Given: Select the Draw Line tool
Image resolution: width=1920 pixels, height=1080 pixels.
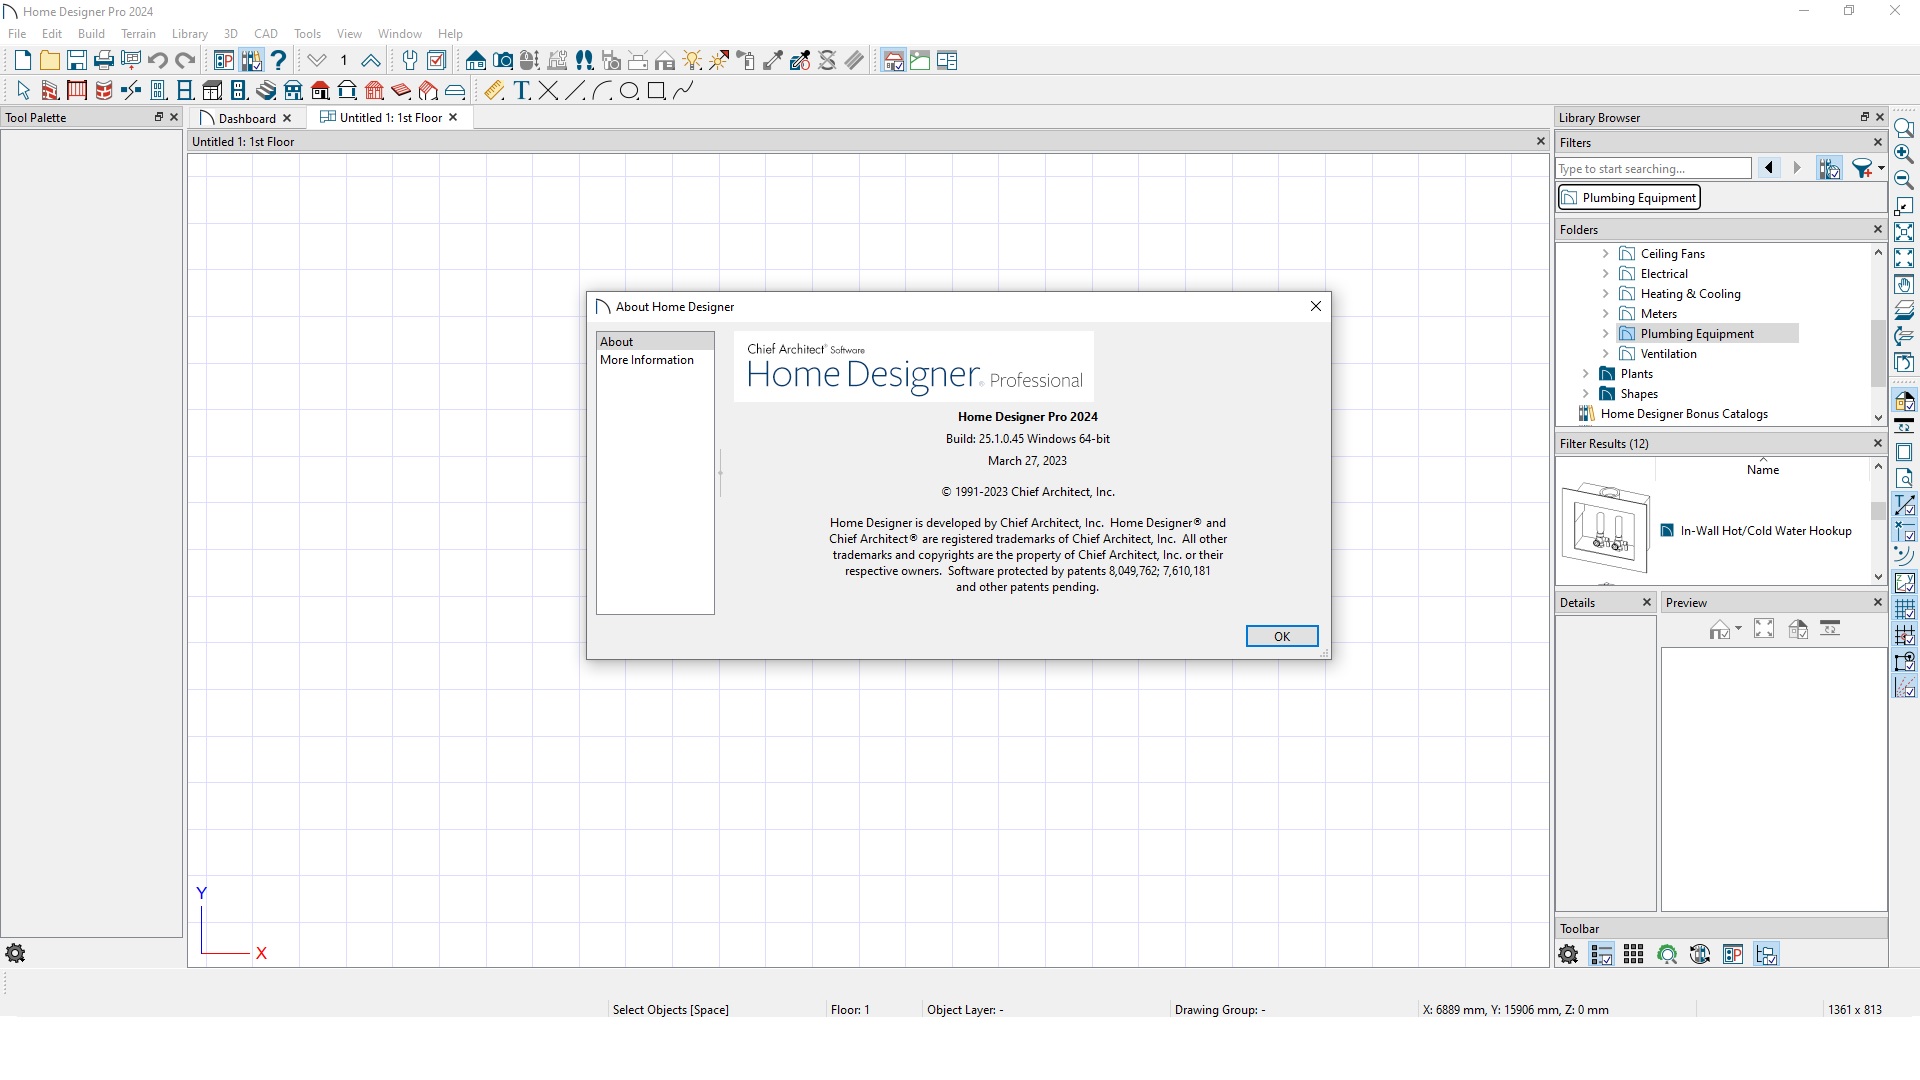Looking at the screenshot, I should 575,91.
